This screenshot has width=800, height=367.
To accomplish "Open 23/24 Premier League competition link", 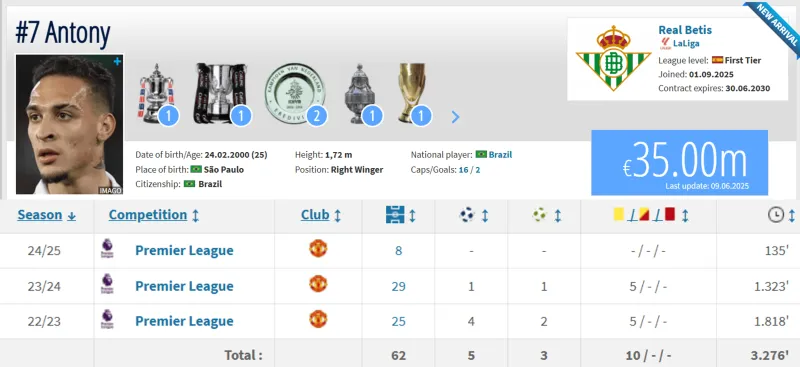I will [x=184, y=286].
